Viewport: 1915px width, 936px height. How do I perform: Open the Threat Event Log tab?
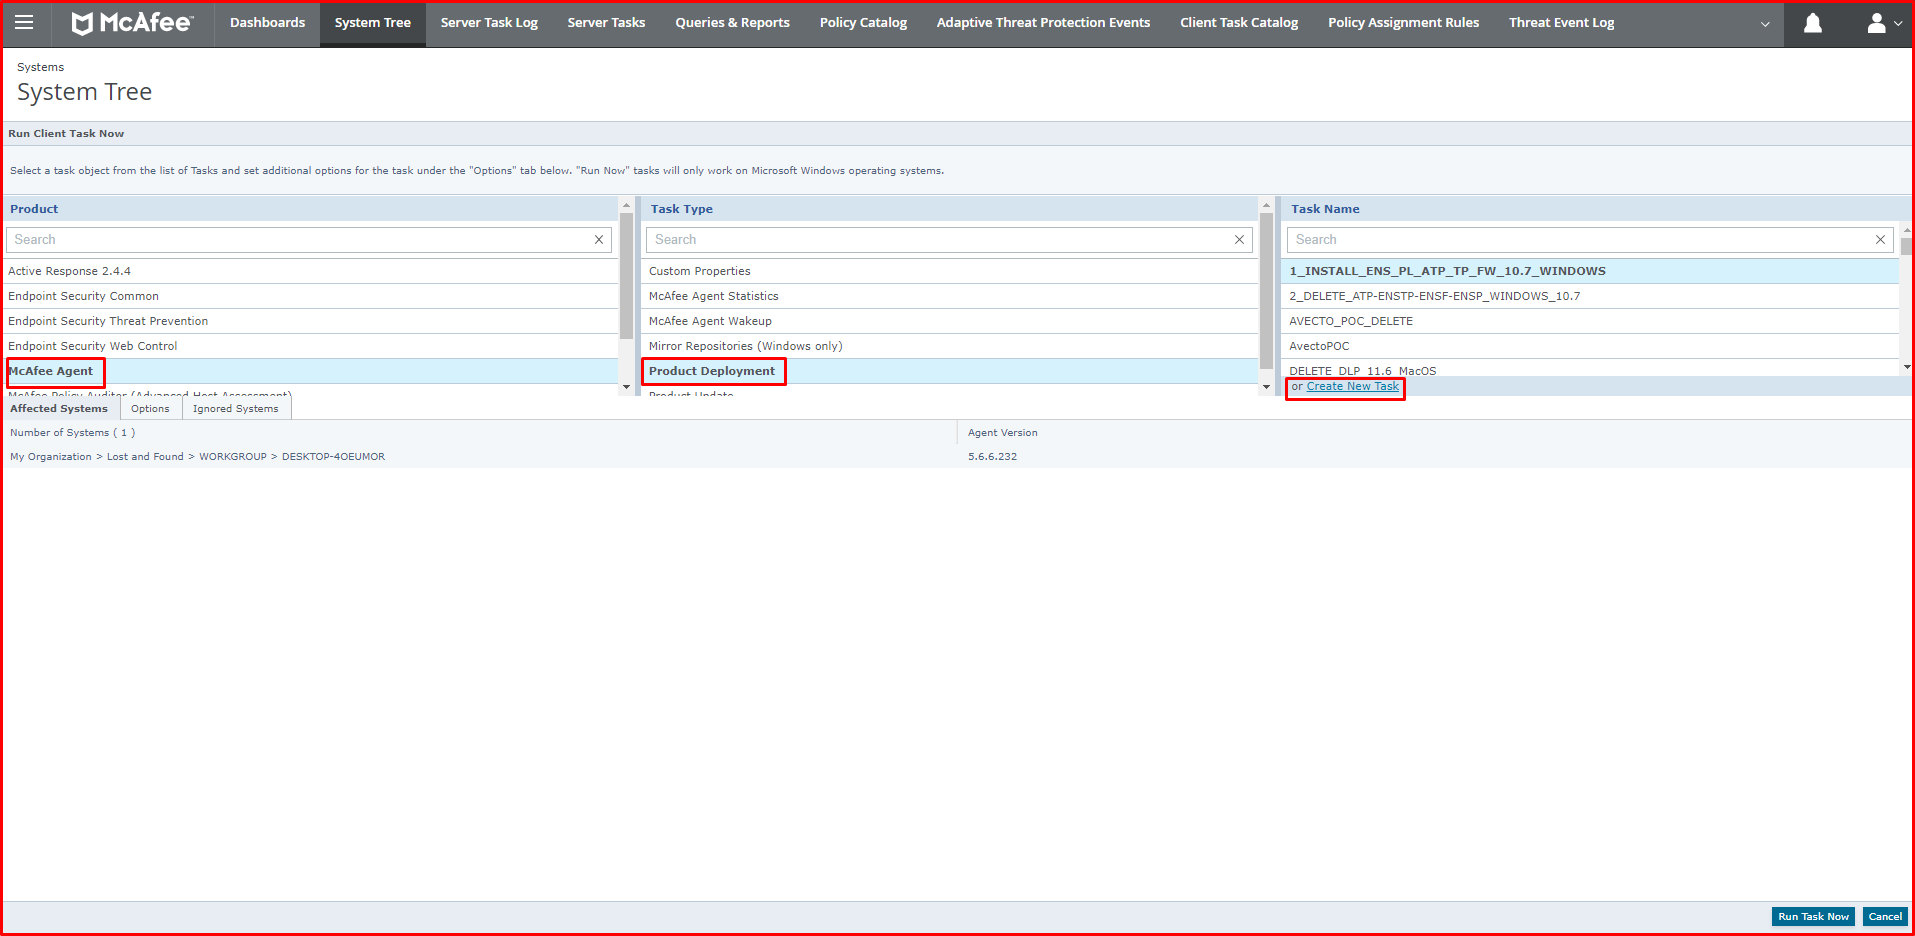point(1561,23)
